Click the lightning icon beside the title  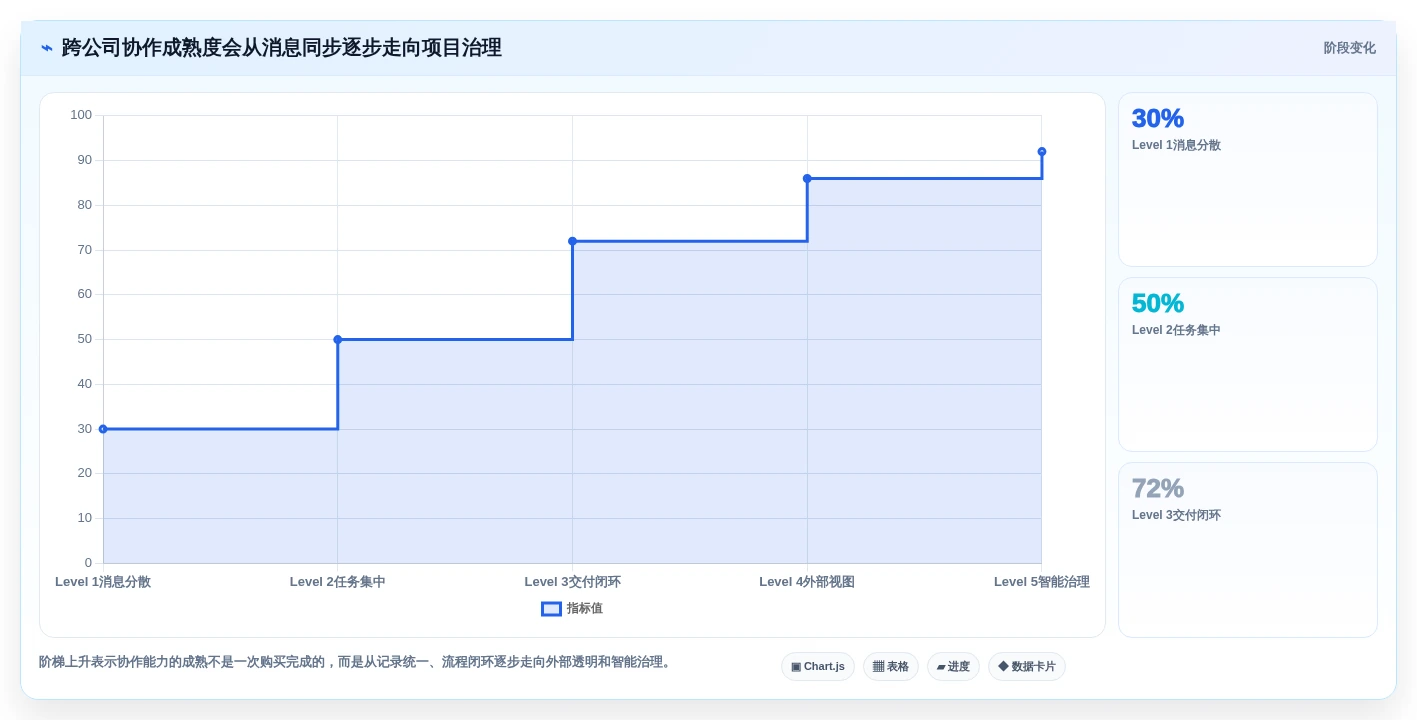click(x=47, y=48)
